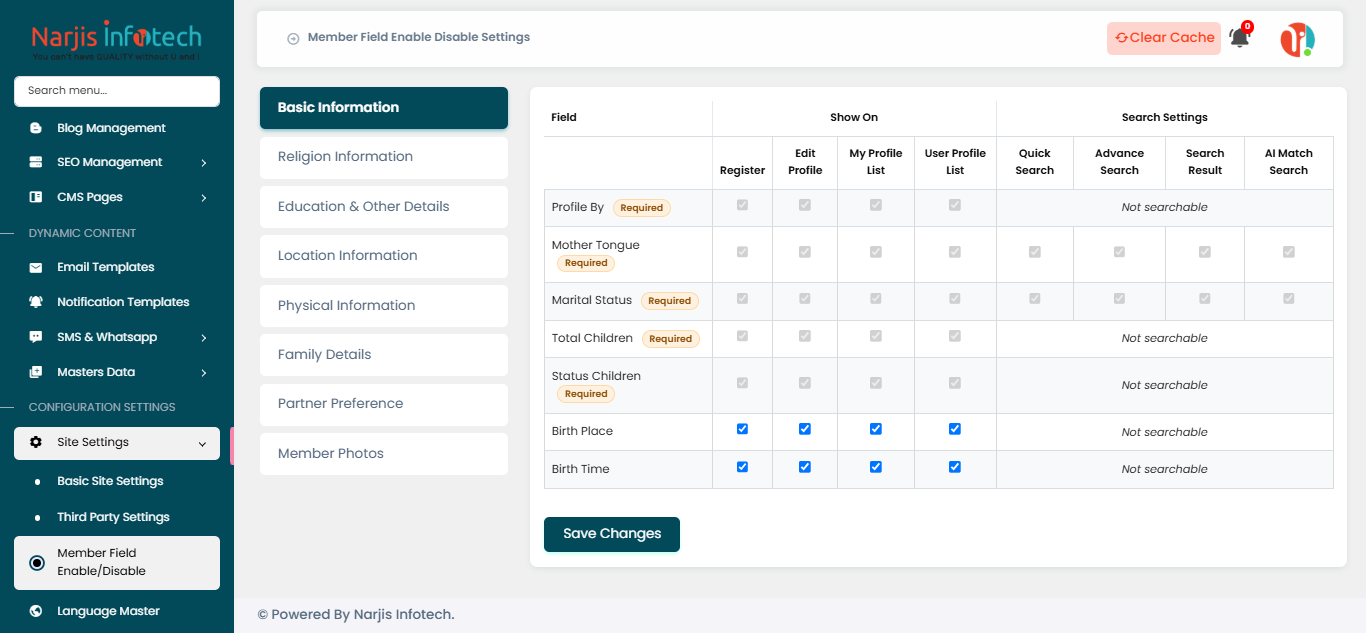Image resolution: width=1366 pixels, height=633 pixels.
Task: Click the Blog Management sidebar icon
Action: point(36,128)
